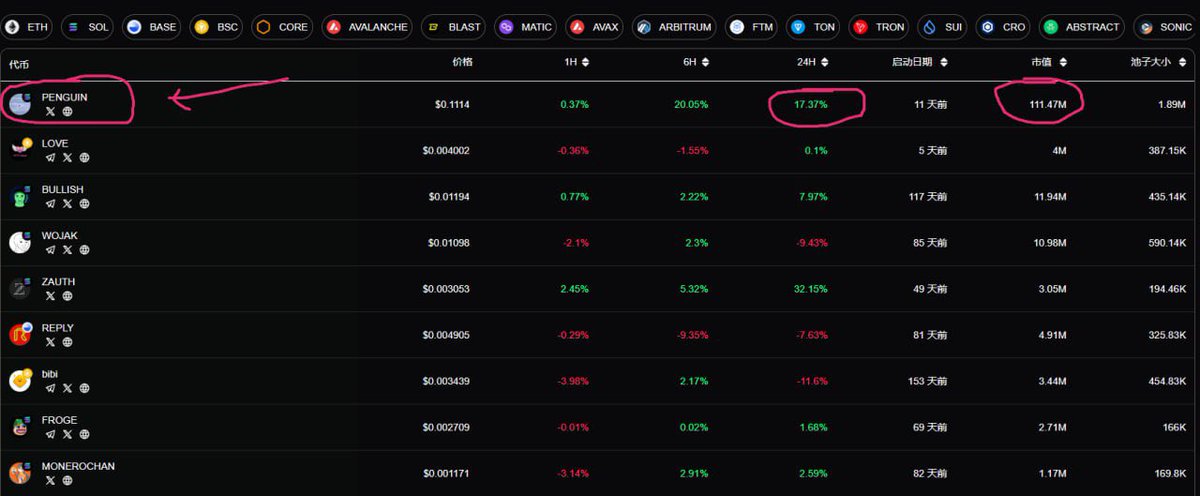Open FROGE's X (Twitter) icon
Image resolution: width=1200 pixels, height=496 pixels.
coord(68,434)
